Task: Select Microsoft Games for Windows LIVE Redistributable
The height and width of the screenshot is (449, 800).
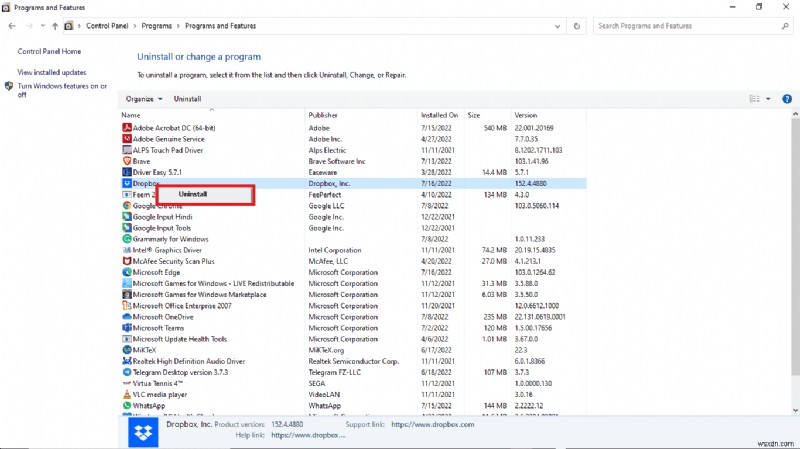Action: coord(353,283)
